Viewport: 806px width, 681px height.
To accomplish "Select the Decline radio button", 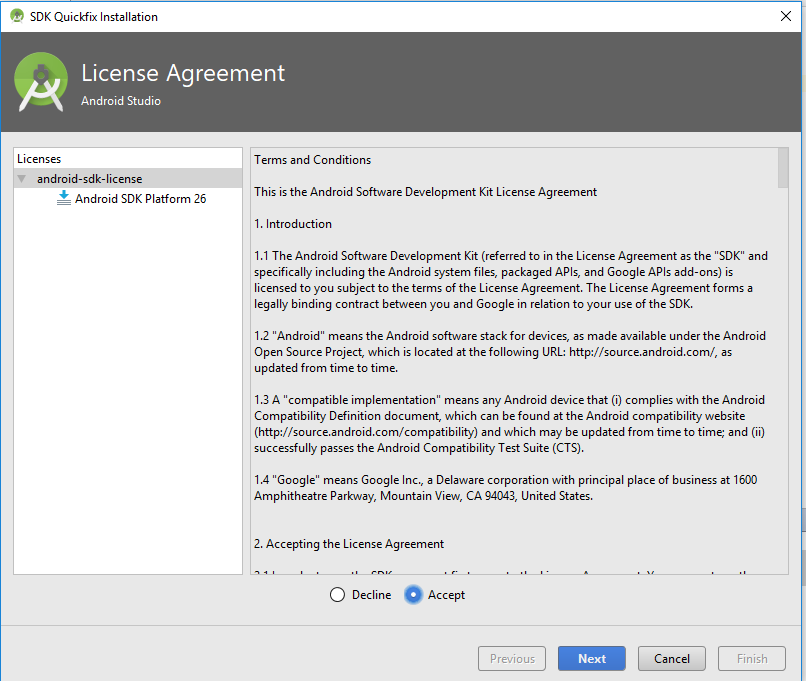I will 337,595.
